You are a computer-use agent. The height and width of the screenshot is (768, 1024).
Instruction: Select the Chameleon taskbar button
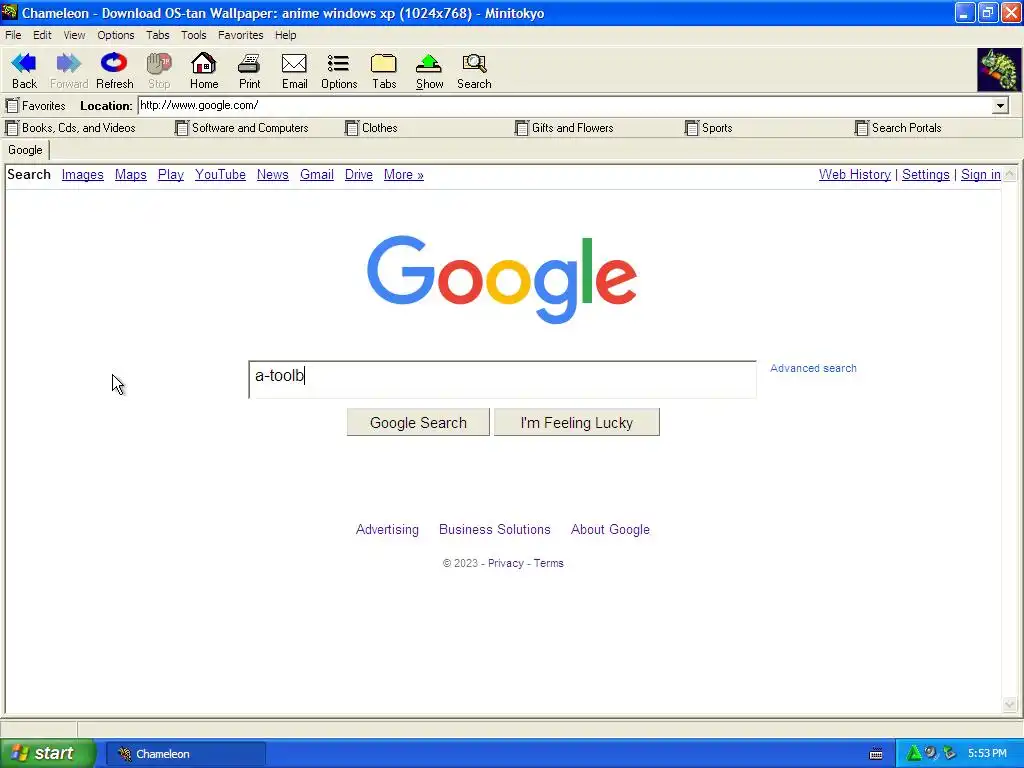tap(185, 754)
